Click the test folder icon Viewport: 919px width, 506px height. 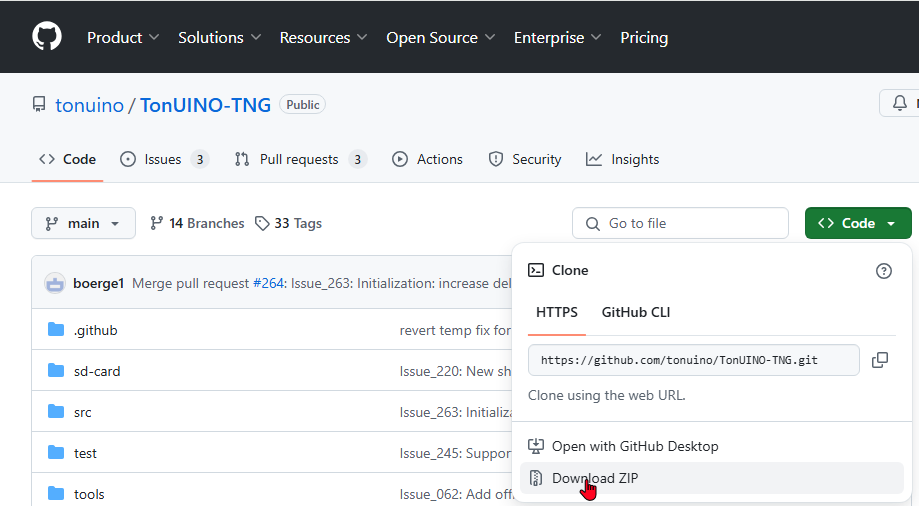[x=56, y=453]
